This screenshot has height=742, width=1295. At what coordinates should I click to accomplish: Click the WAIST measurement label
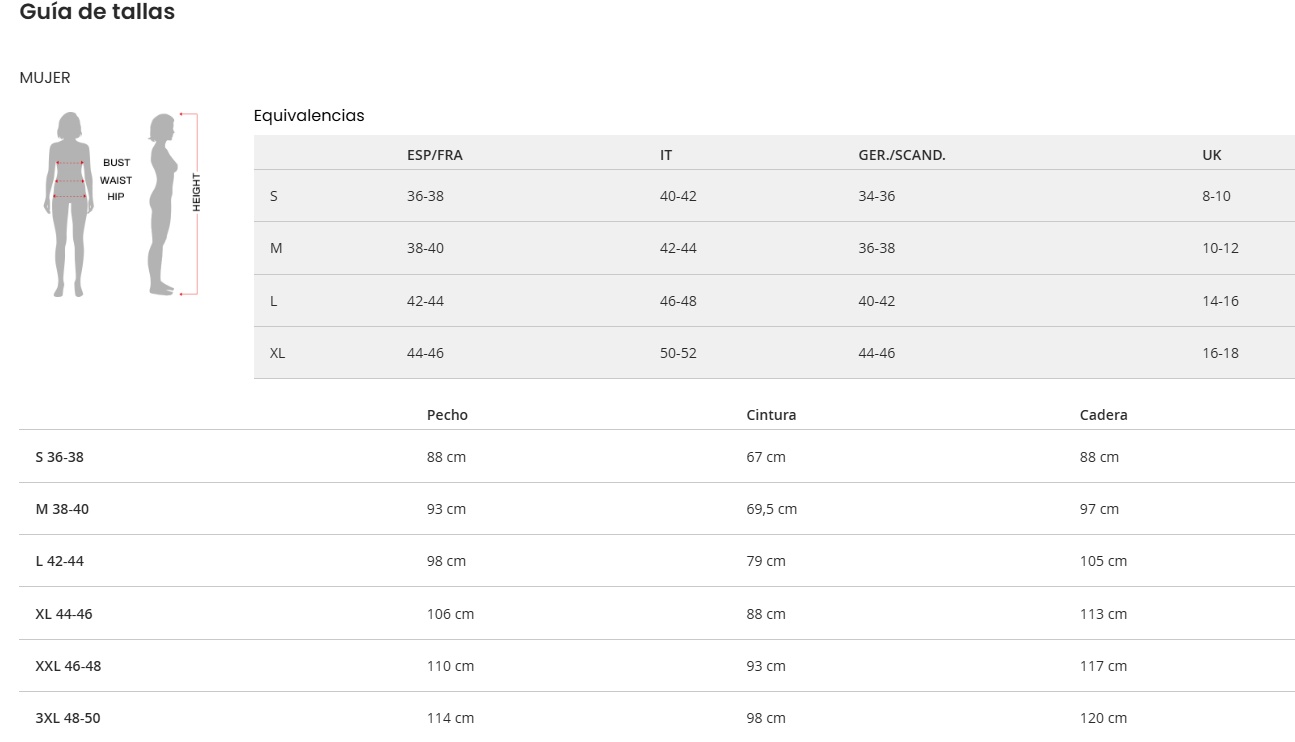tap(116, 181)
